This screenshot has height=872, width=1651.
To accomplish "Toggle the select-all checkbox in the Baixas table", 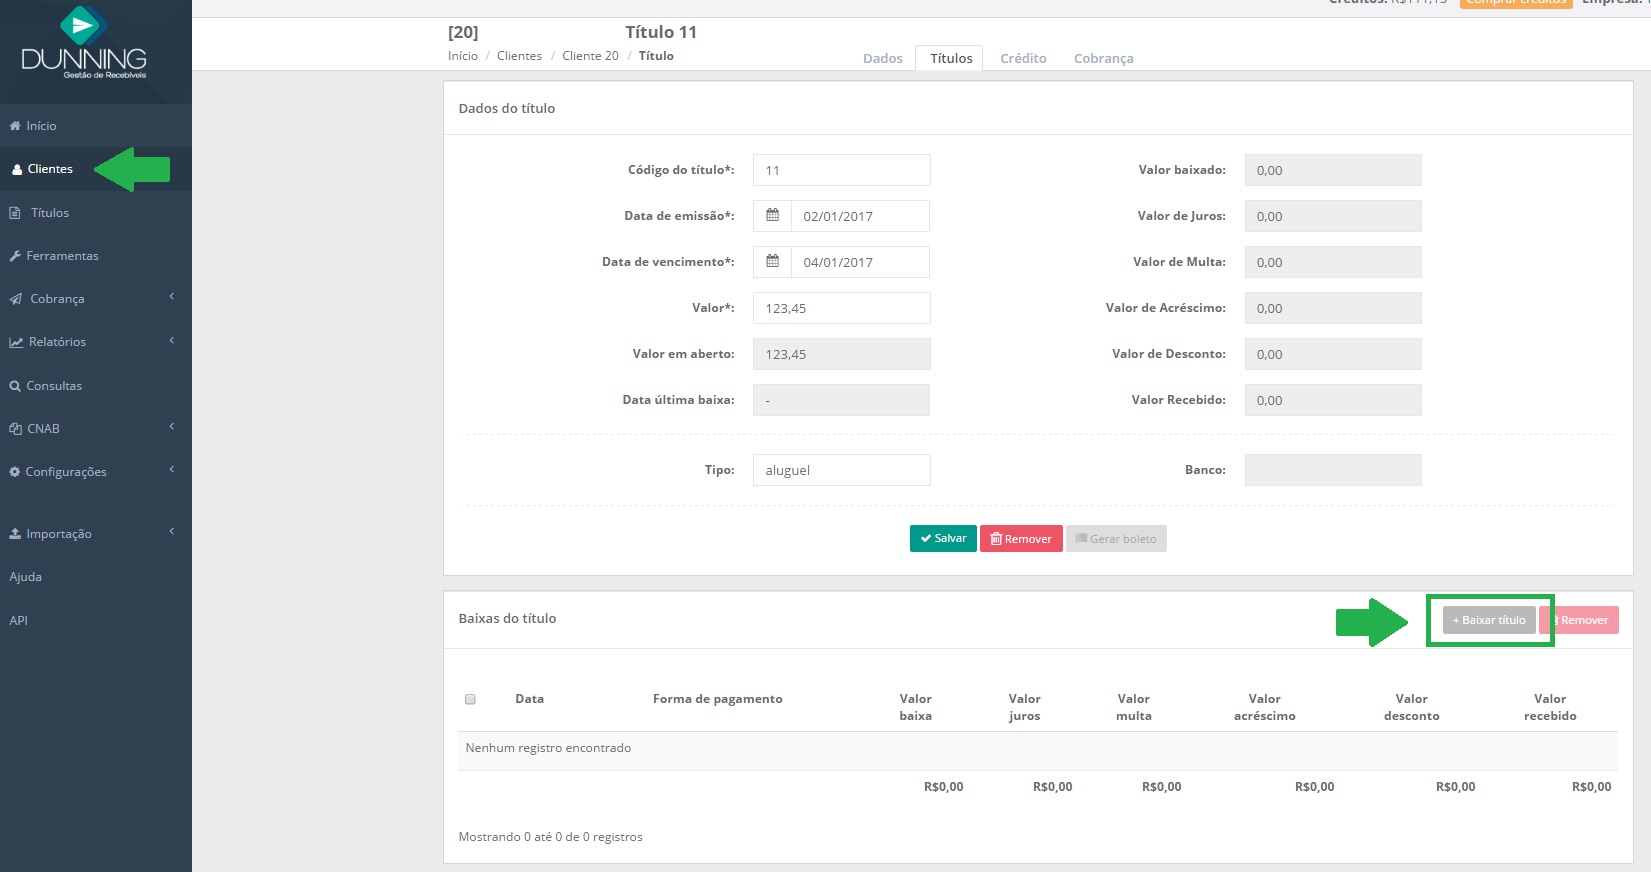I will pos(470,699).
